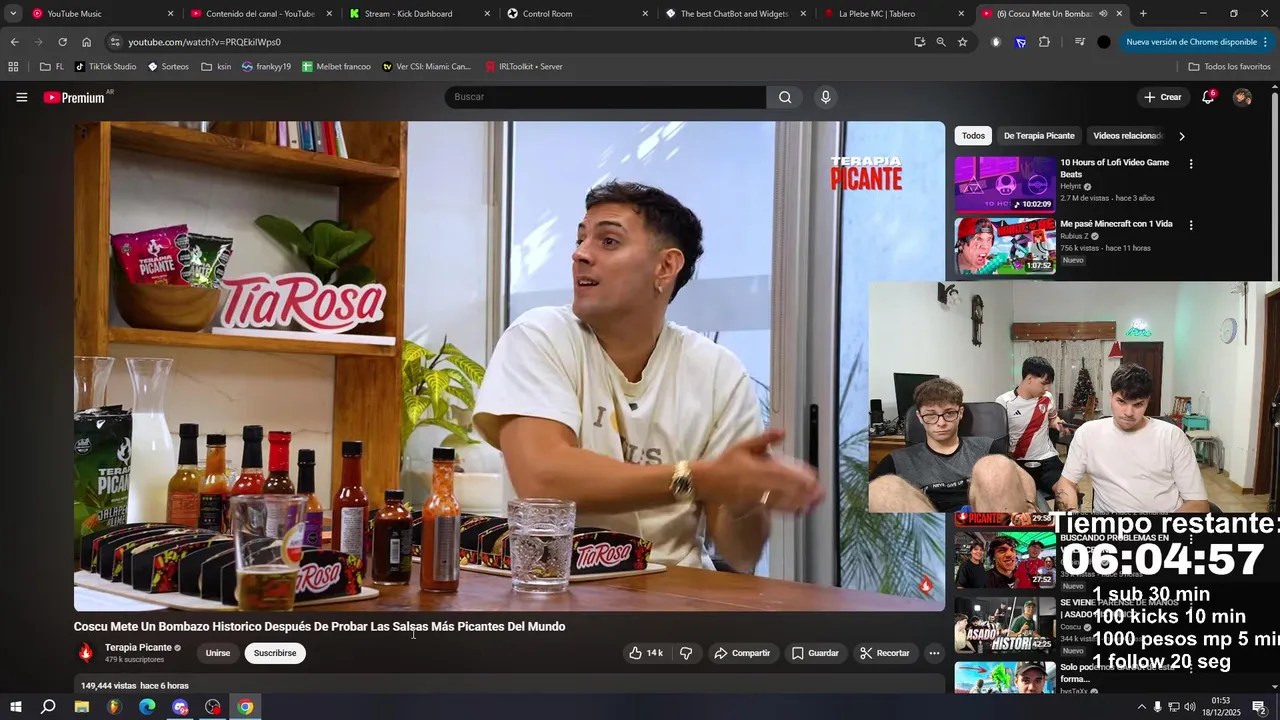
Task: View site information icon in address bar
Action: coord(115,42)
